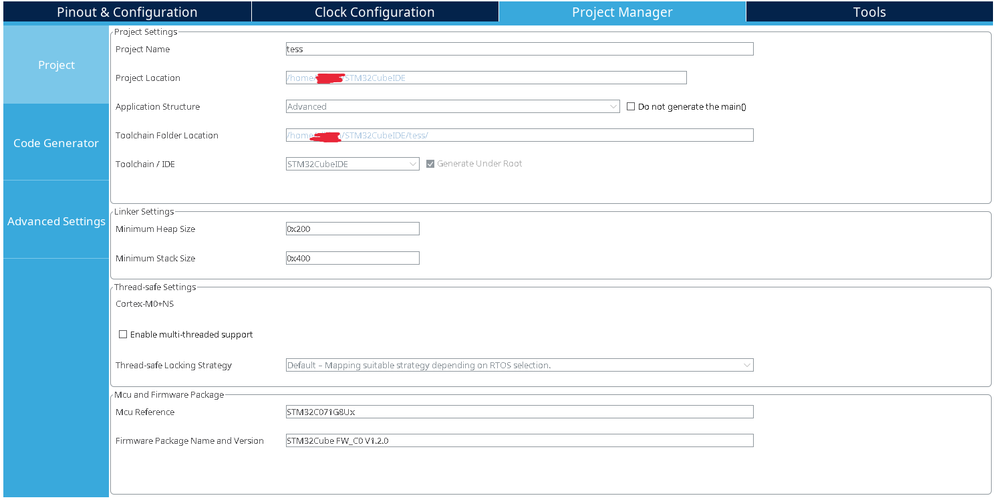
Task: Enable multi-threaded support checkbox
Action: point(123,334)
